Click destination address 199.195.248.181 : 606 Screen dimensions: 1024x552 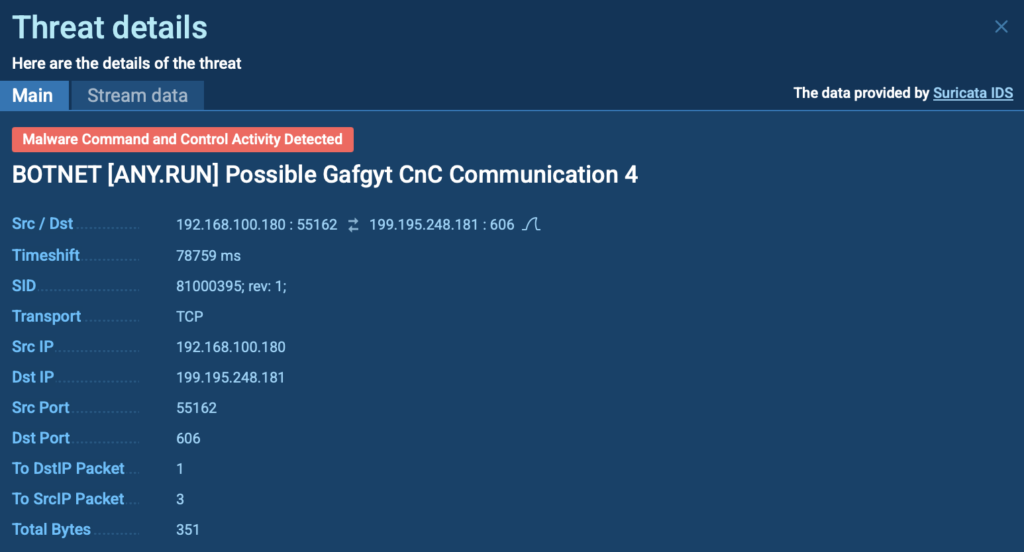[441, 225]
